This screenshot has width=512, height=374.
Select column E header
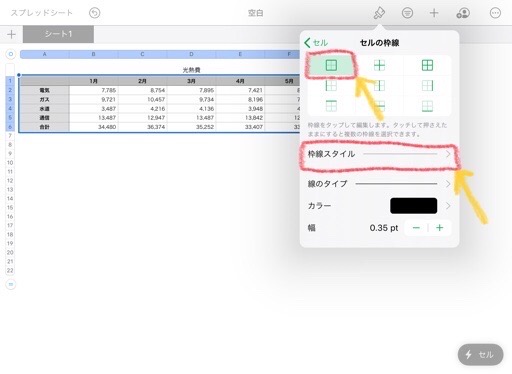click(240, 54)
